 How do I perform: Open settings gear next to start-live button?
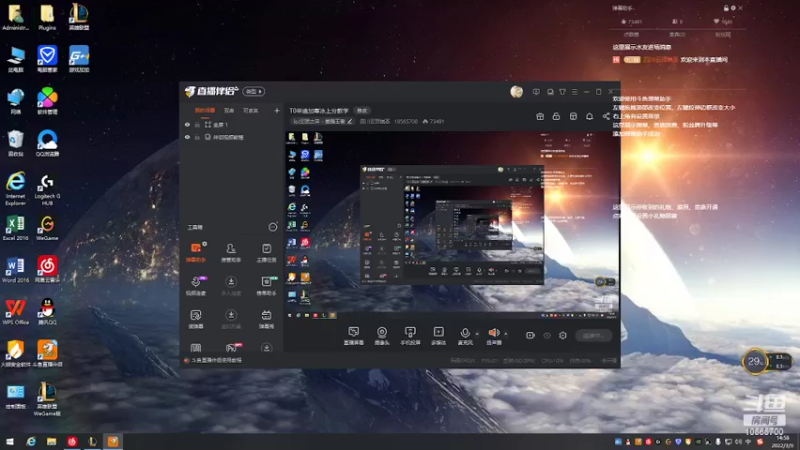point(563,335)
